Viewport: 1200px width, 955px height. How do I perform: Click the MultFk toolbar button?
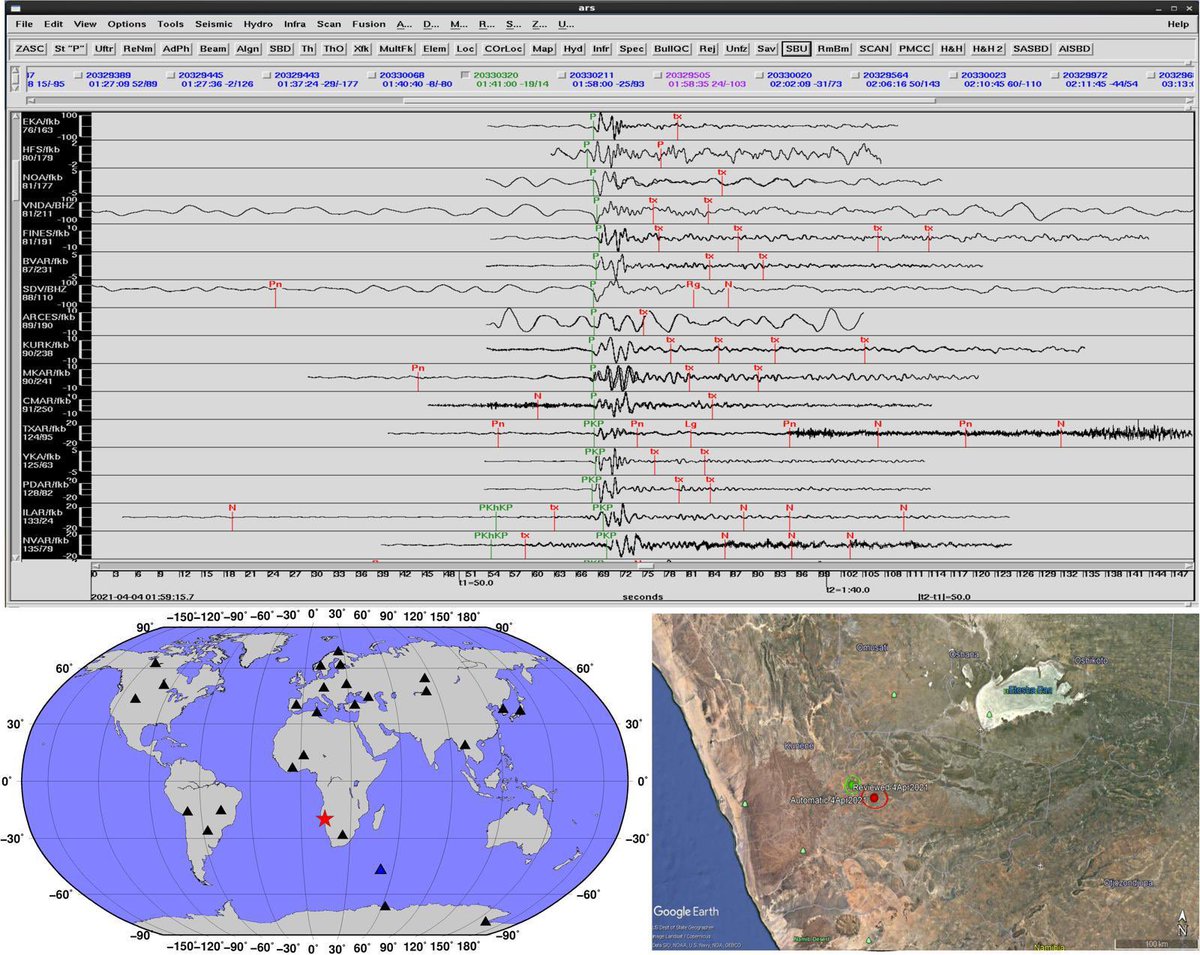(397, 48)
